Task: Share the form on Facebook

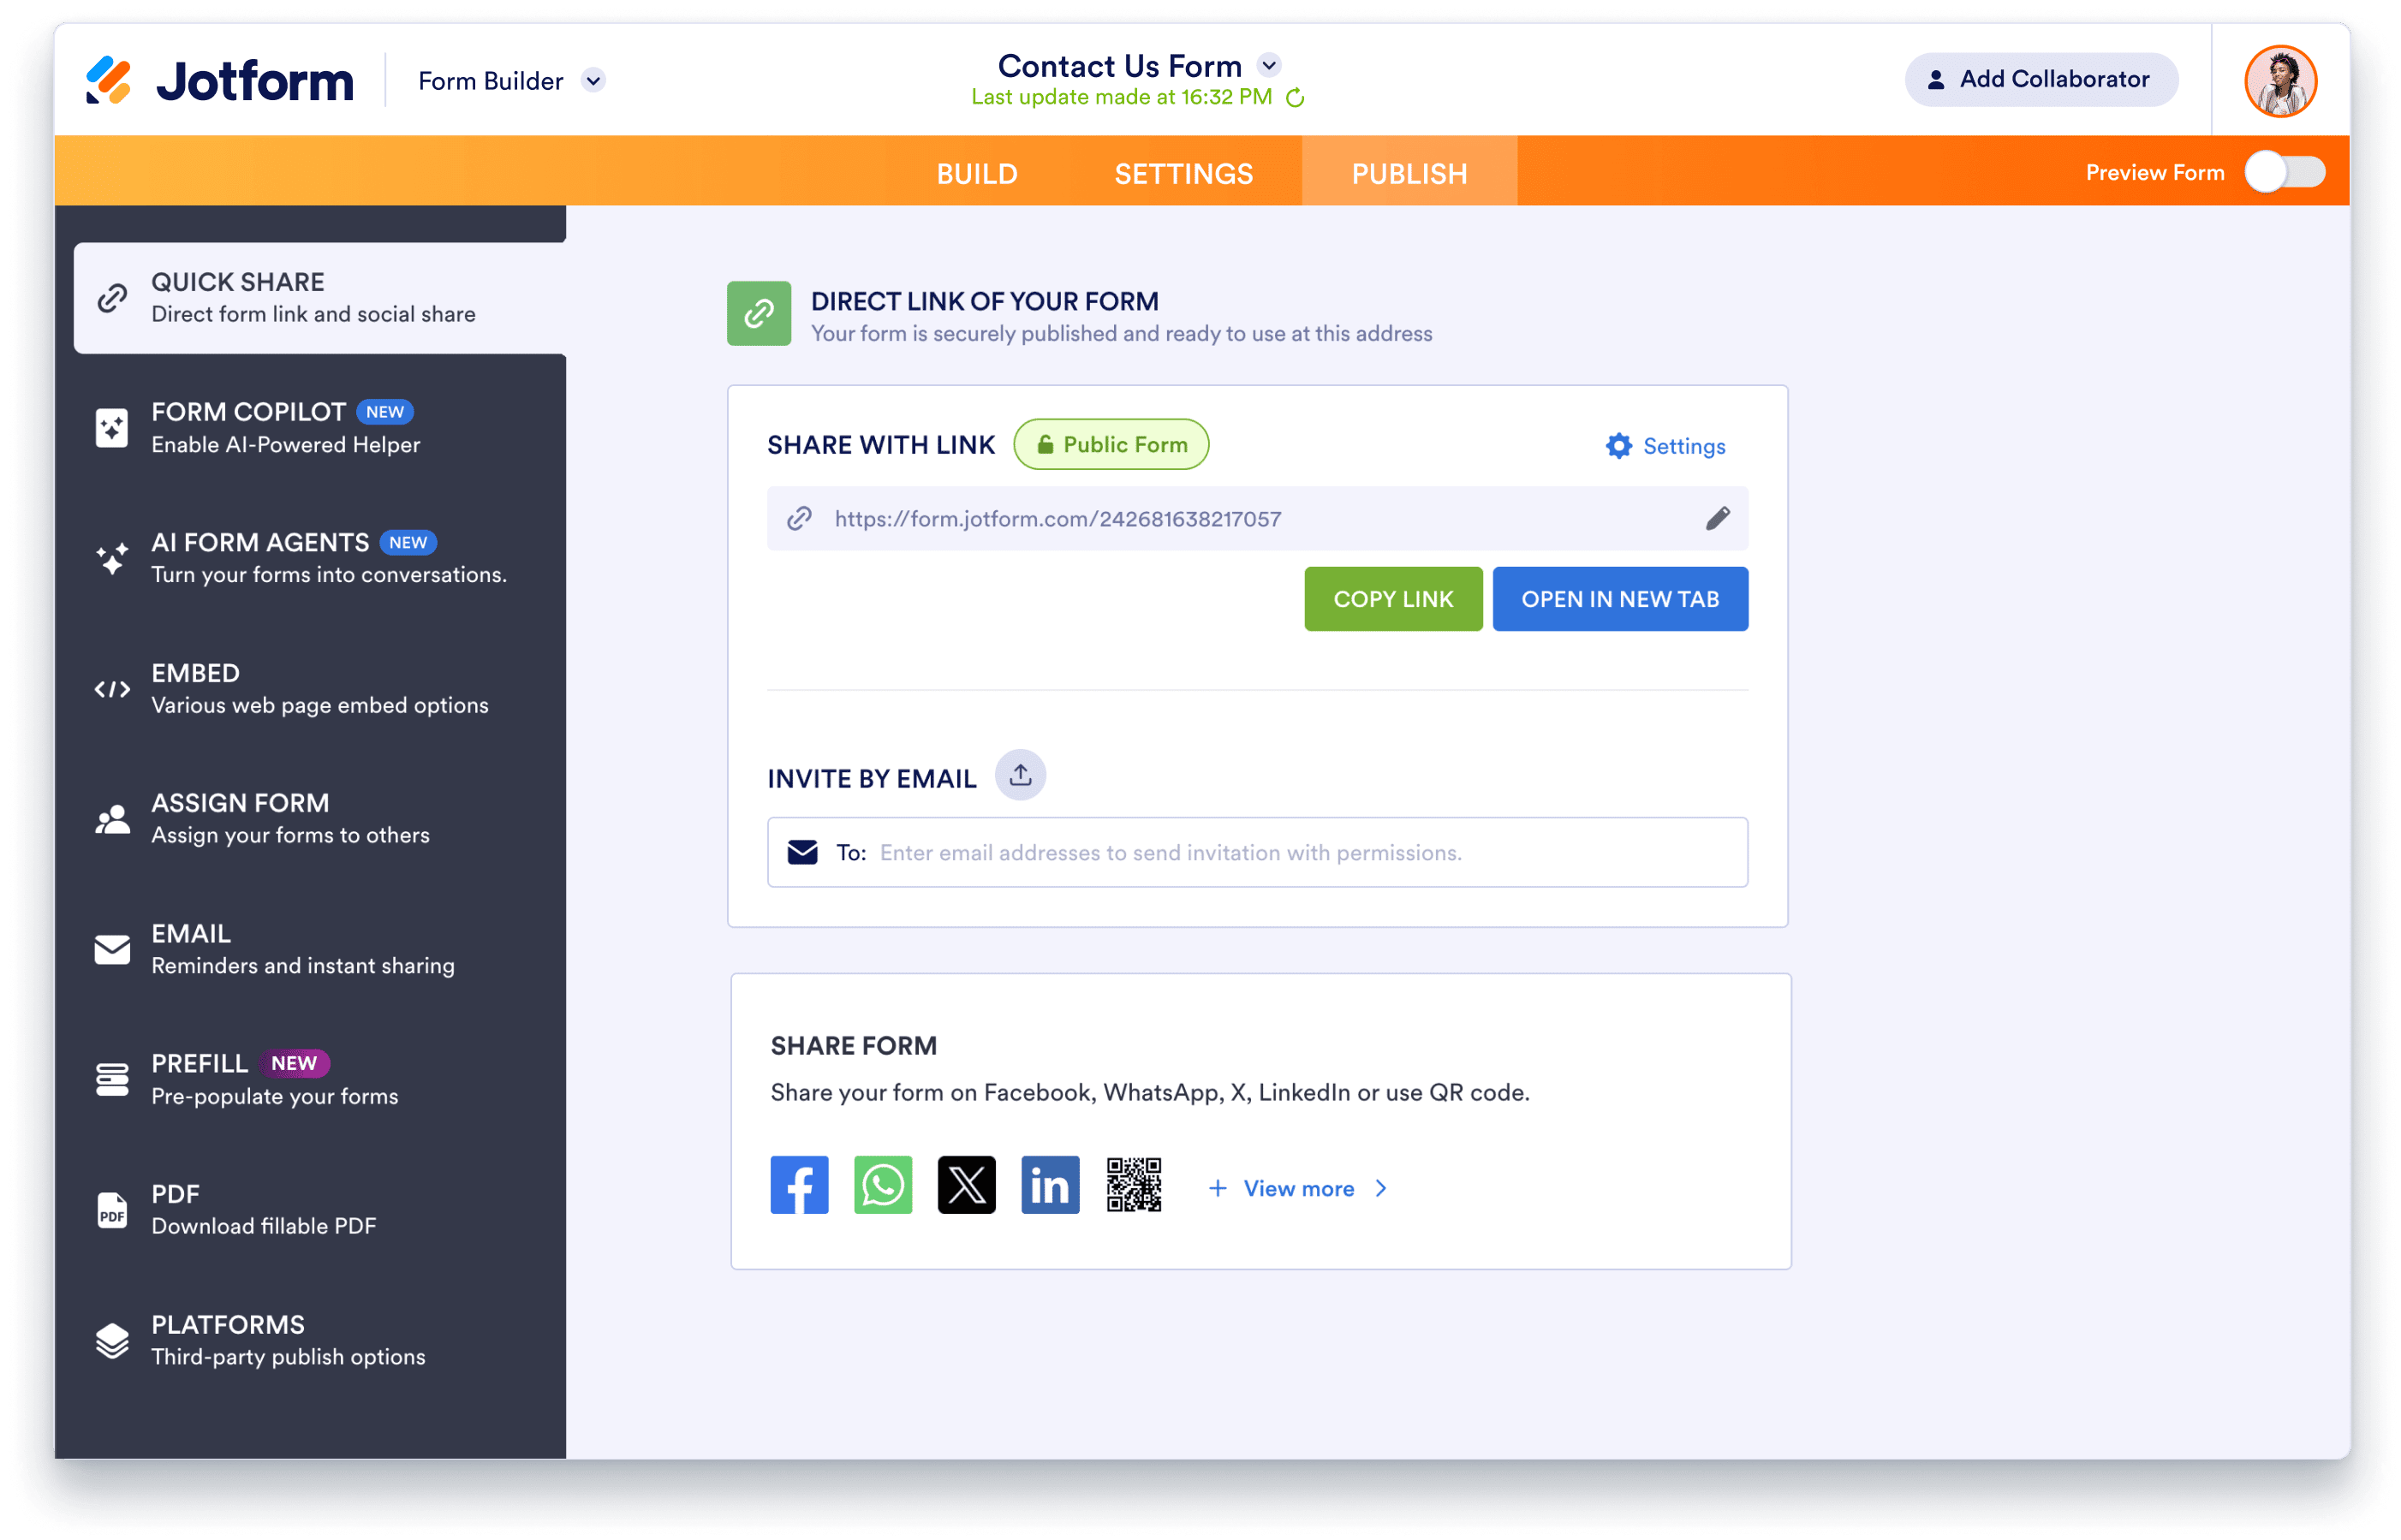Action: pyautogui.click(x=799, y=1185)
